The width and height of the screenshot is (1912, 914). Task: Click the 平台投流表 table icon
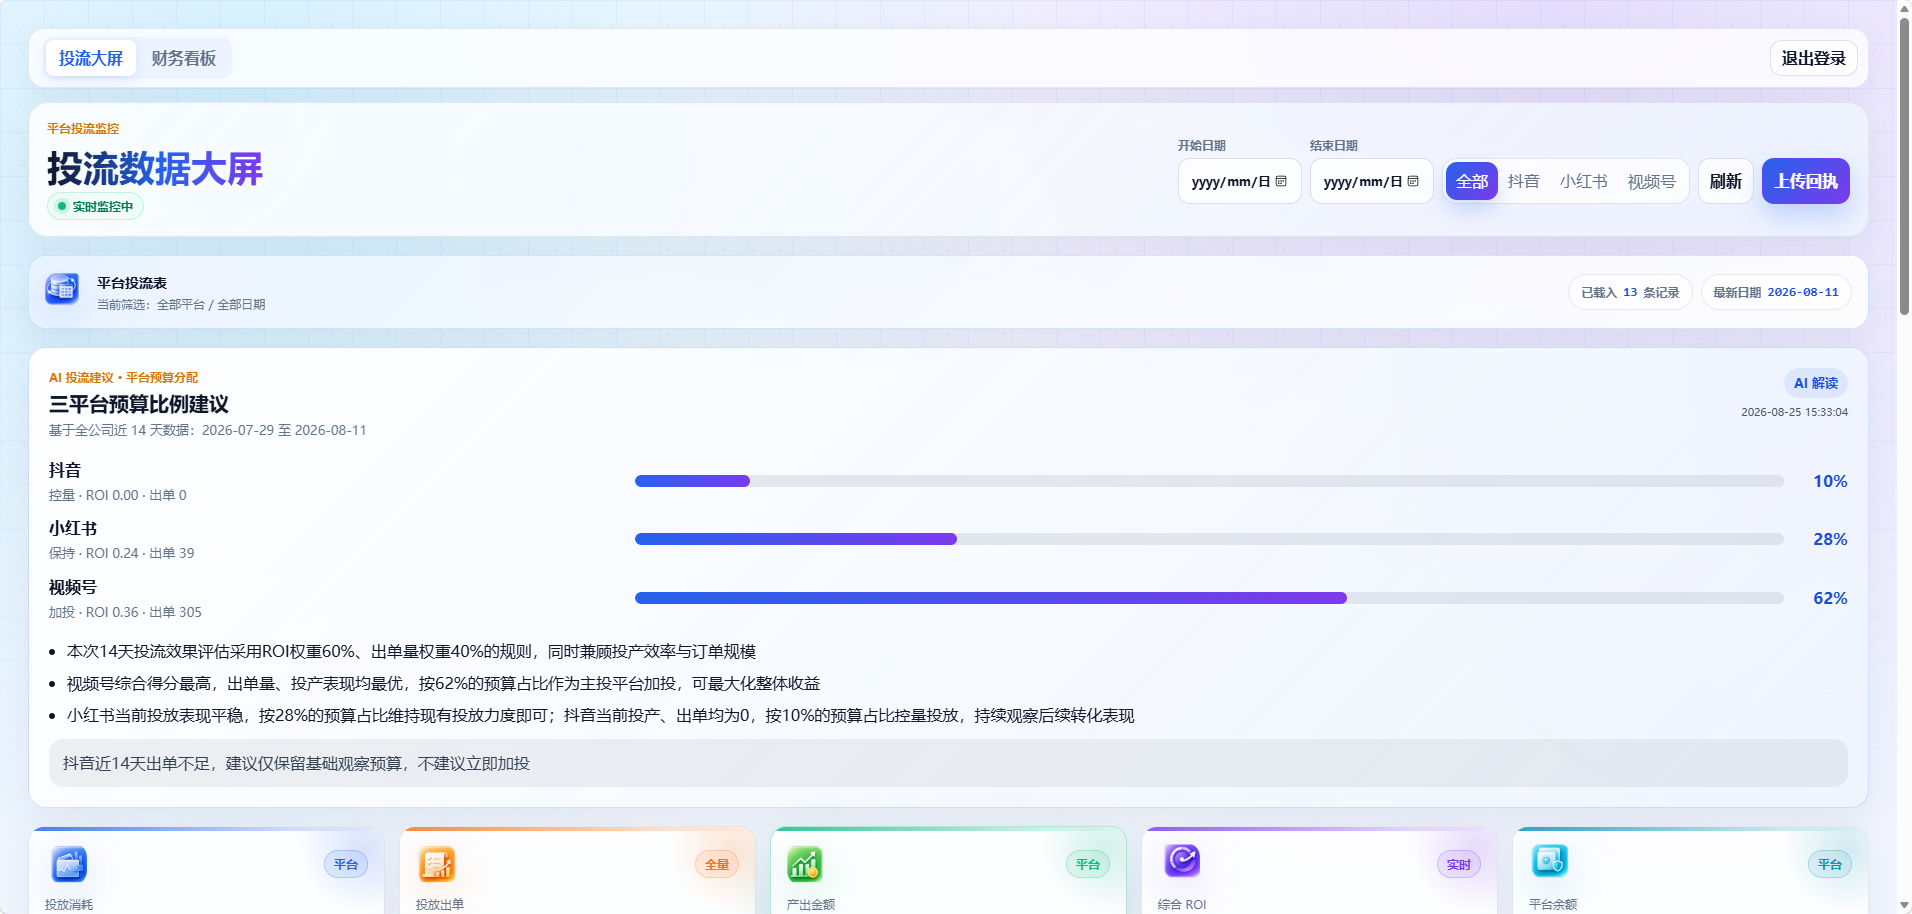point(62,289)
